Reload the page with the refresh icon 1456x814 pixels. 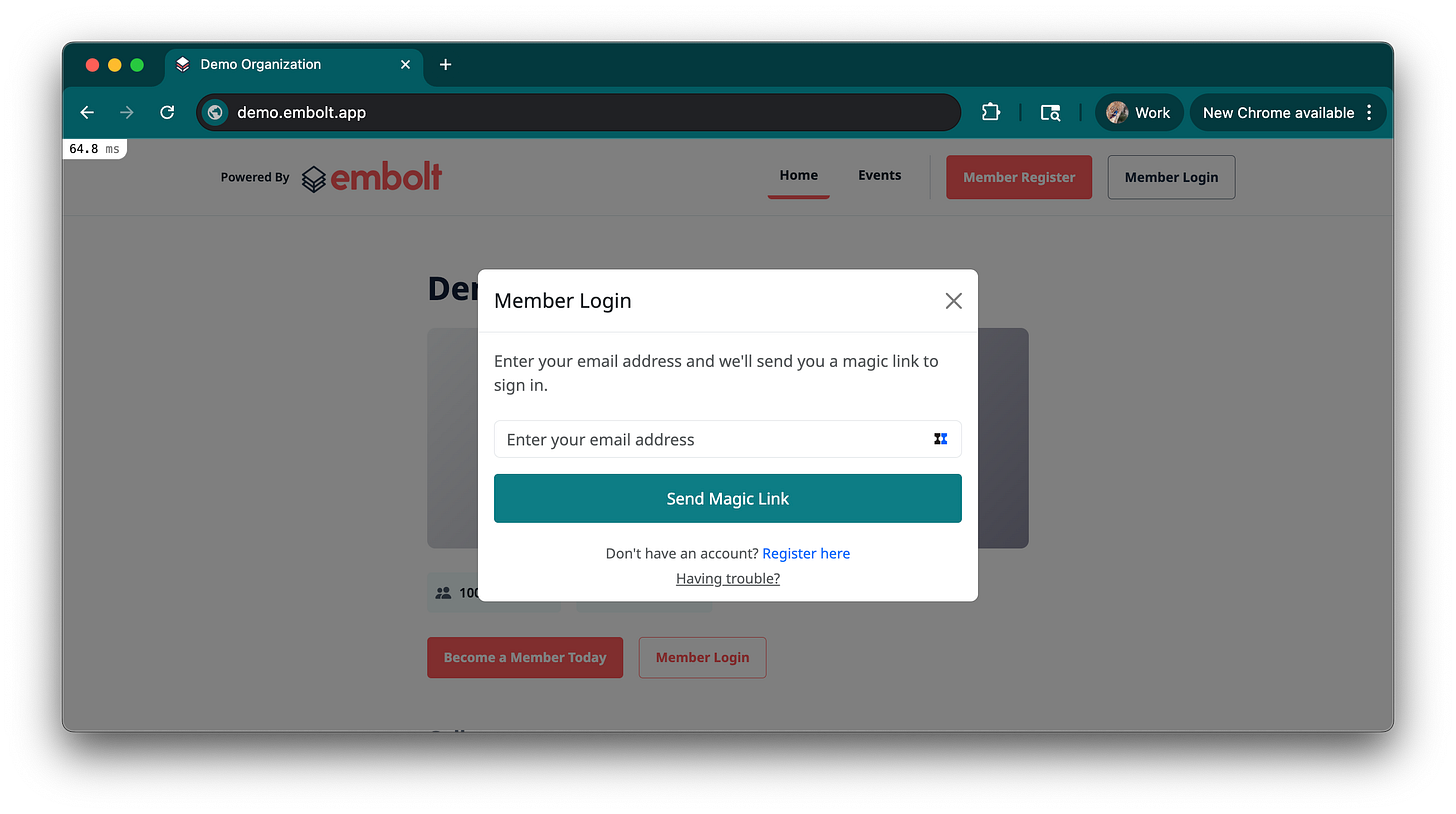167,112
